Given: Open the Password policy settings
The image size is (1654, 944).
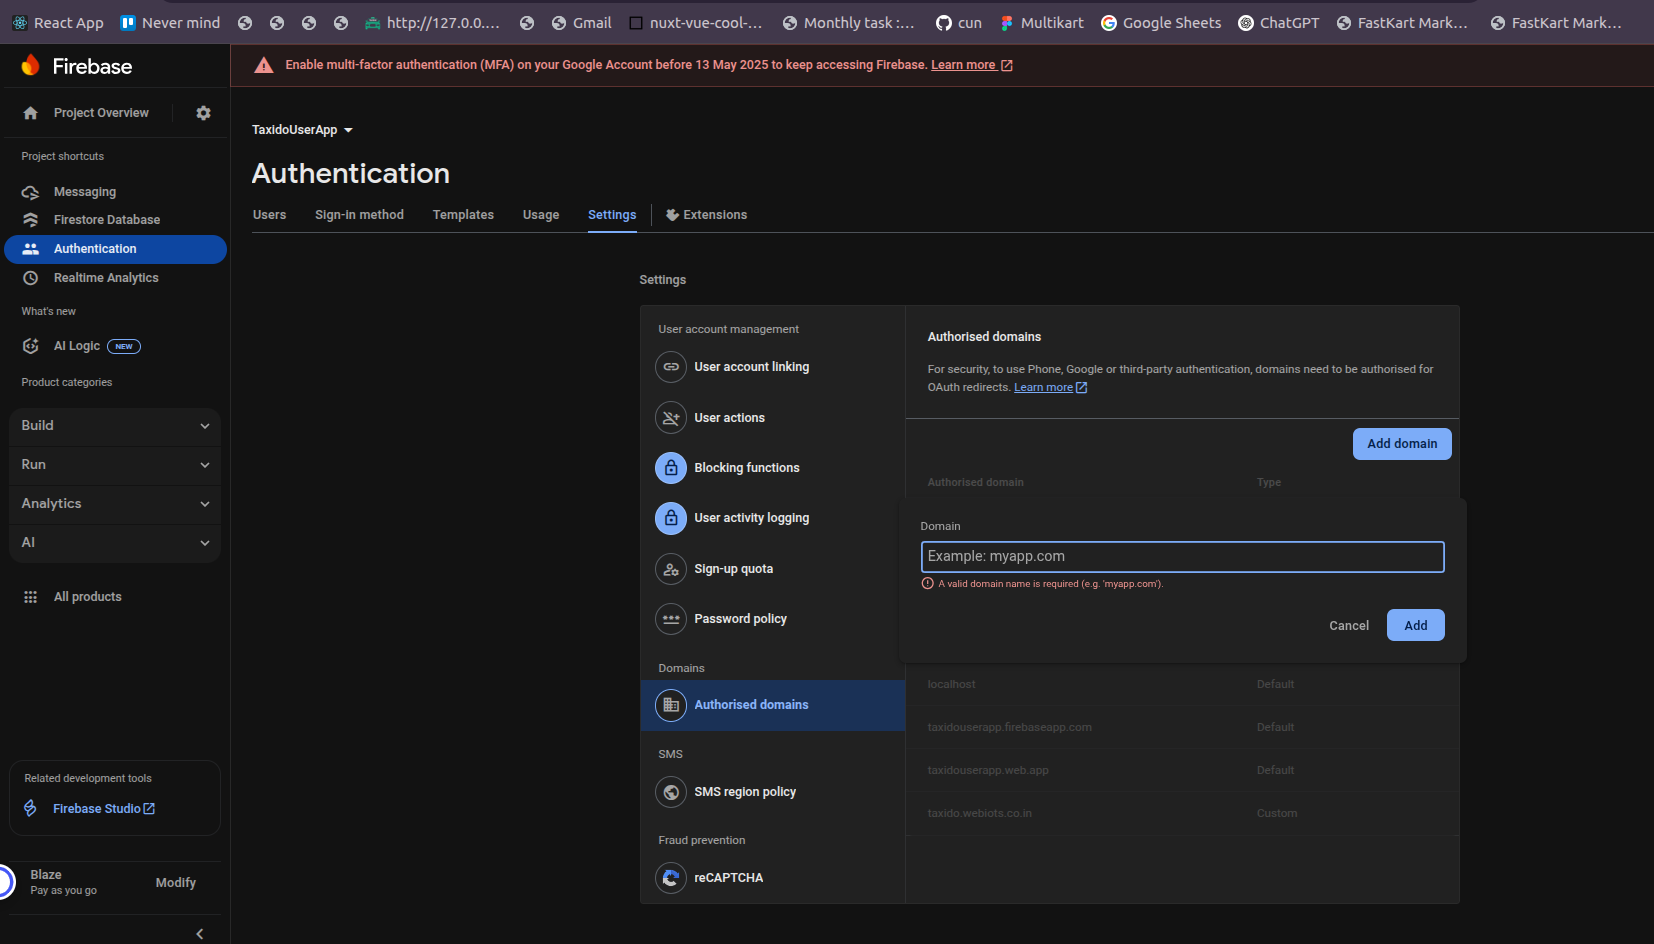Looking at the screenshot, I should click(x=740, y=618).
